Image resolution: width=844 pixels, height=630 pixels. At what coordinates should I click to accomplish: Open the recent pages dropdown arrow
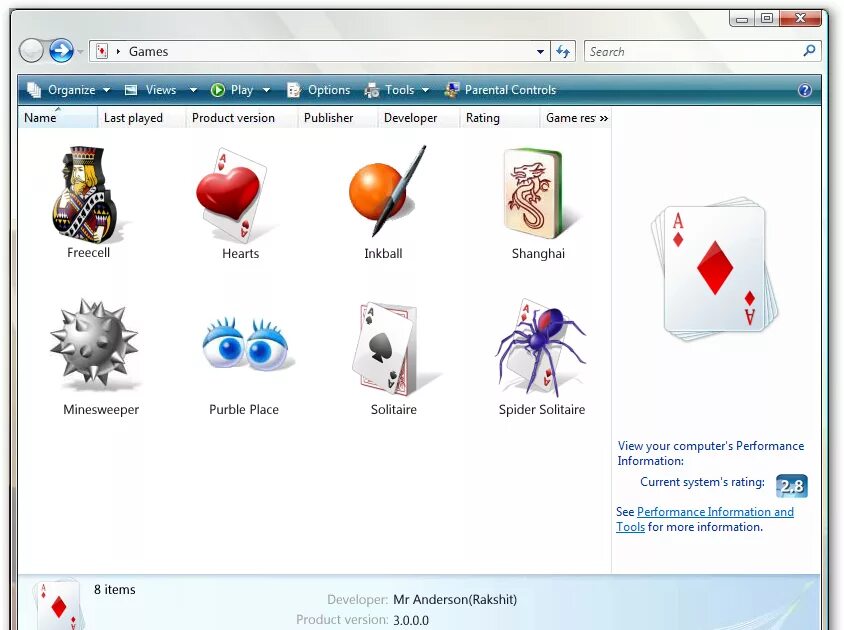[x=80, y=52]
